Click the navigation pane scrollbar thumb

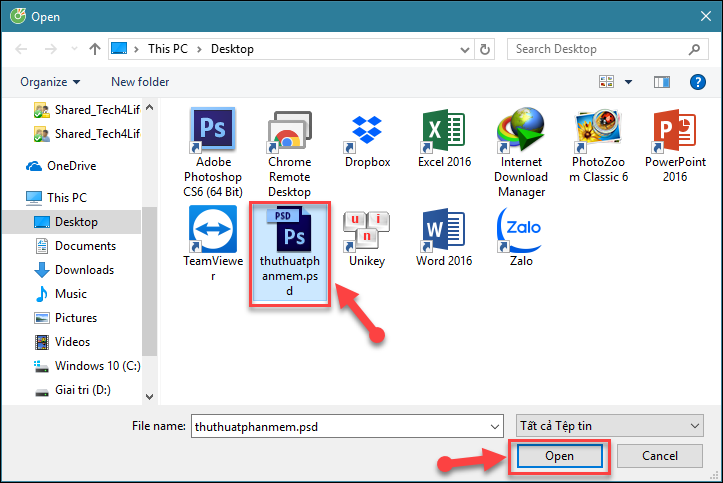[149, 281]
